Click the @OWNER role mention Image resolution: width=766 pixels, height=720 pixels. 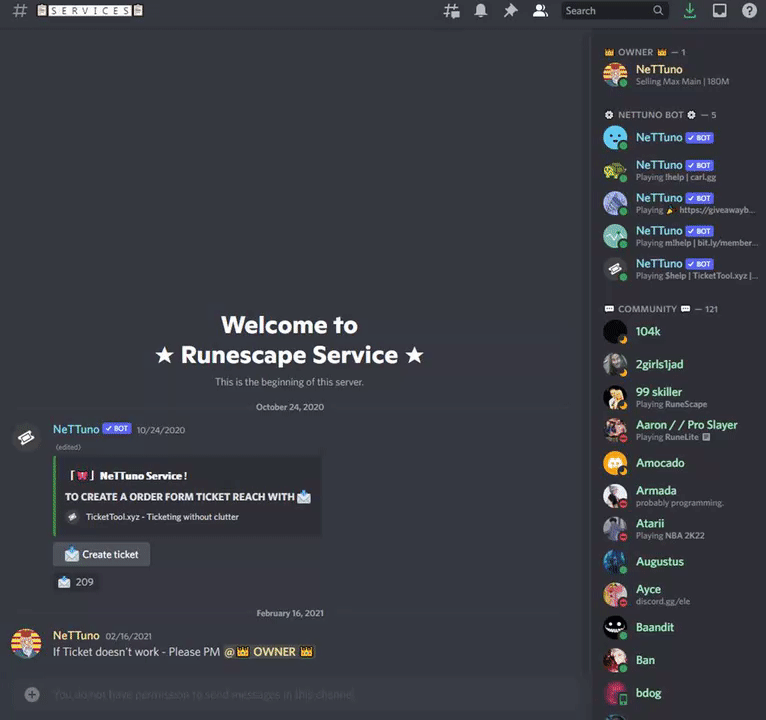click(x=269, y=652)
